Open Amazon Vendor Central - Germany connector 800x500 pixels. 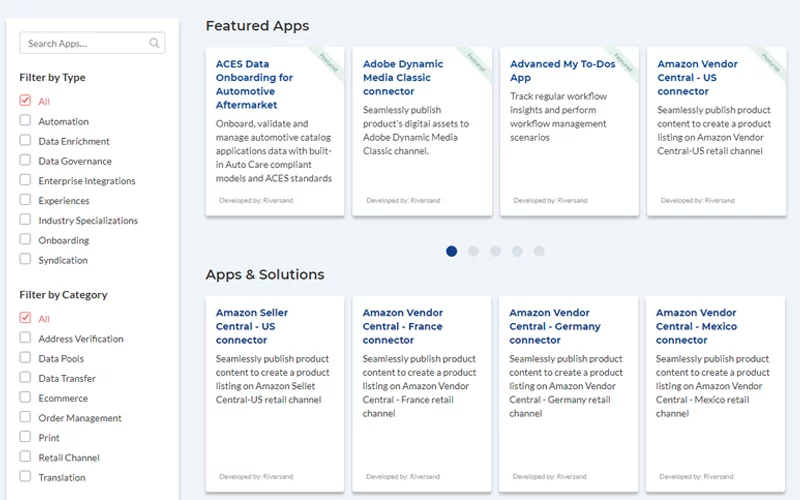coord(555,326)
